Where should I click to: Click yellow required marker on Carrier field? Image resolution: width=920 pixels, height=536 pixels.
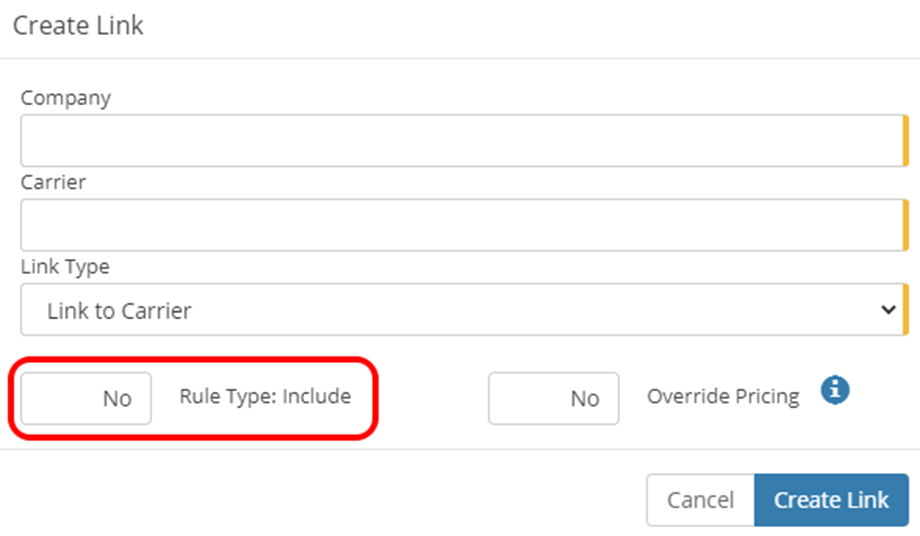point(905,225)
